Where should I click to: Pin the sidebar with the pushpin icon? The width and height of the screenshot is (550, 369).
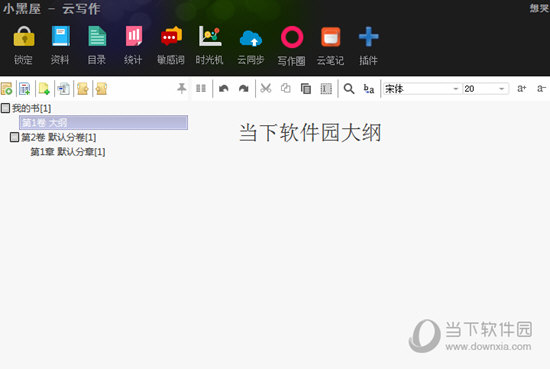pos(181,88)
